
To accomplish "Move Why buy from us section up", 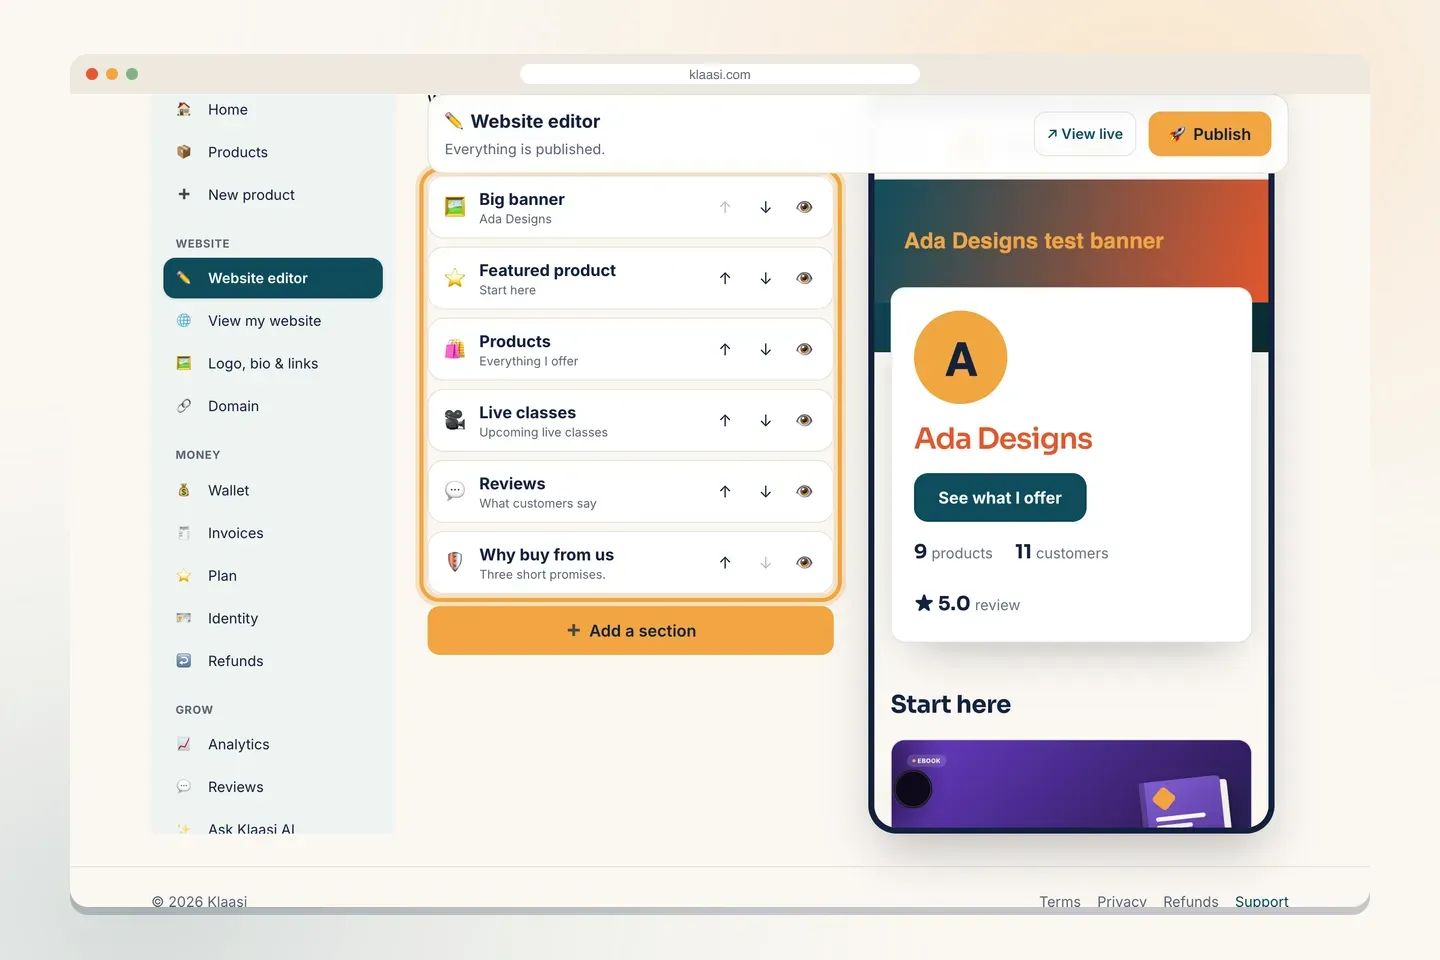I will click(x=725, y=562).
